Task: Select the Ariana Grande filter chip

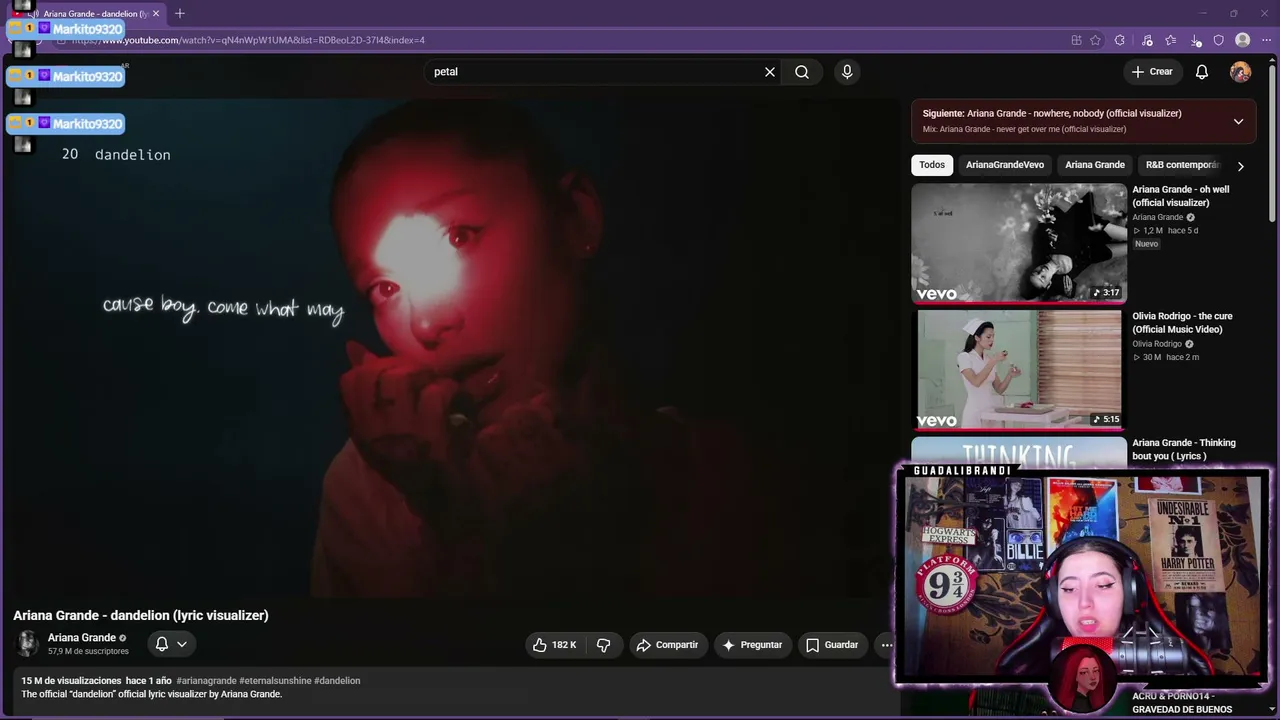Action: pyautogui.click(x=1095, y=165)
